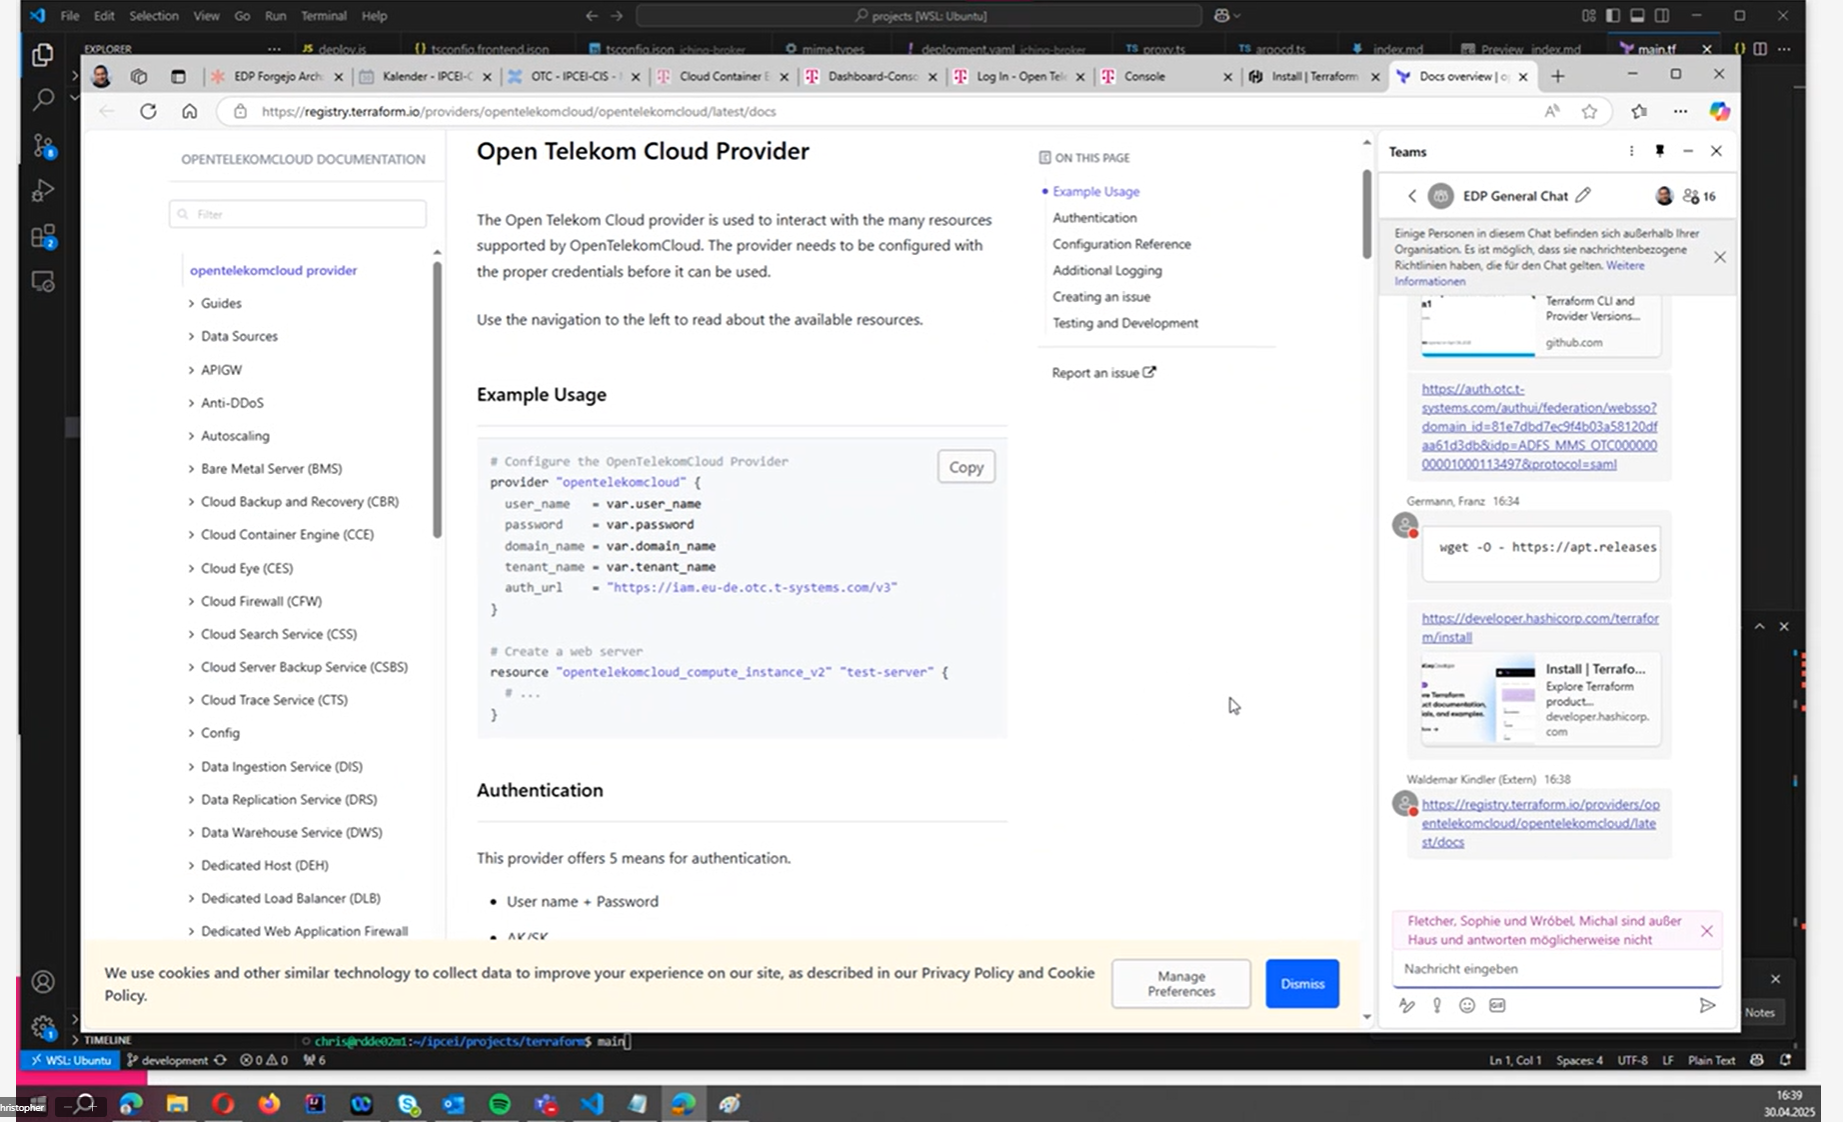Screen dimensions: 1843x1122
Task: Switch to EDP Forgejo browser tab
Action: (276, 76)
